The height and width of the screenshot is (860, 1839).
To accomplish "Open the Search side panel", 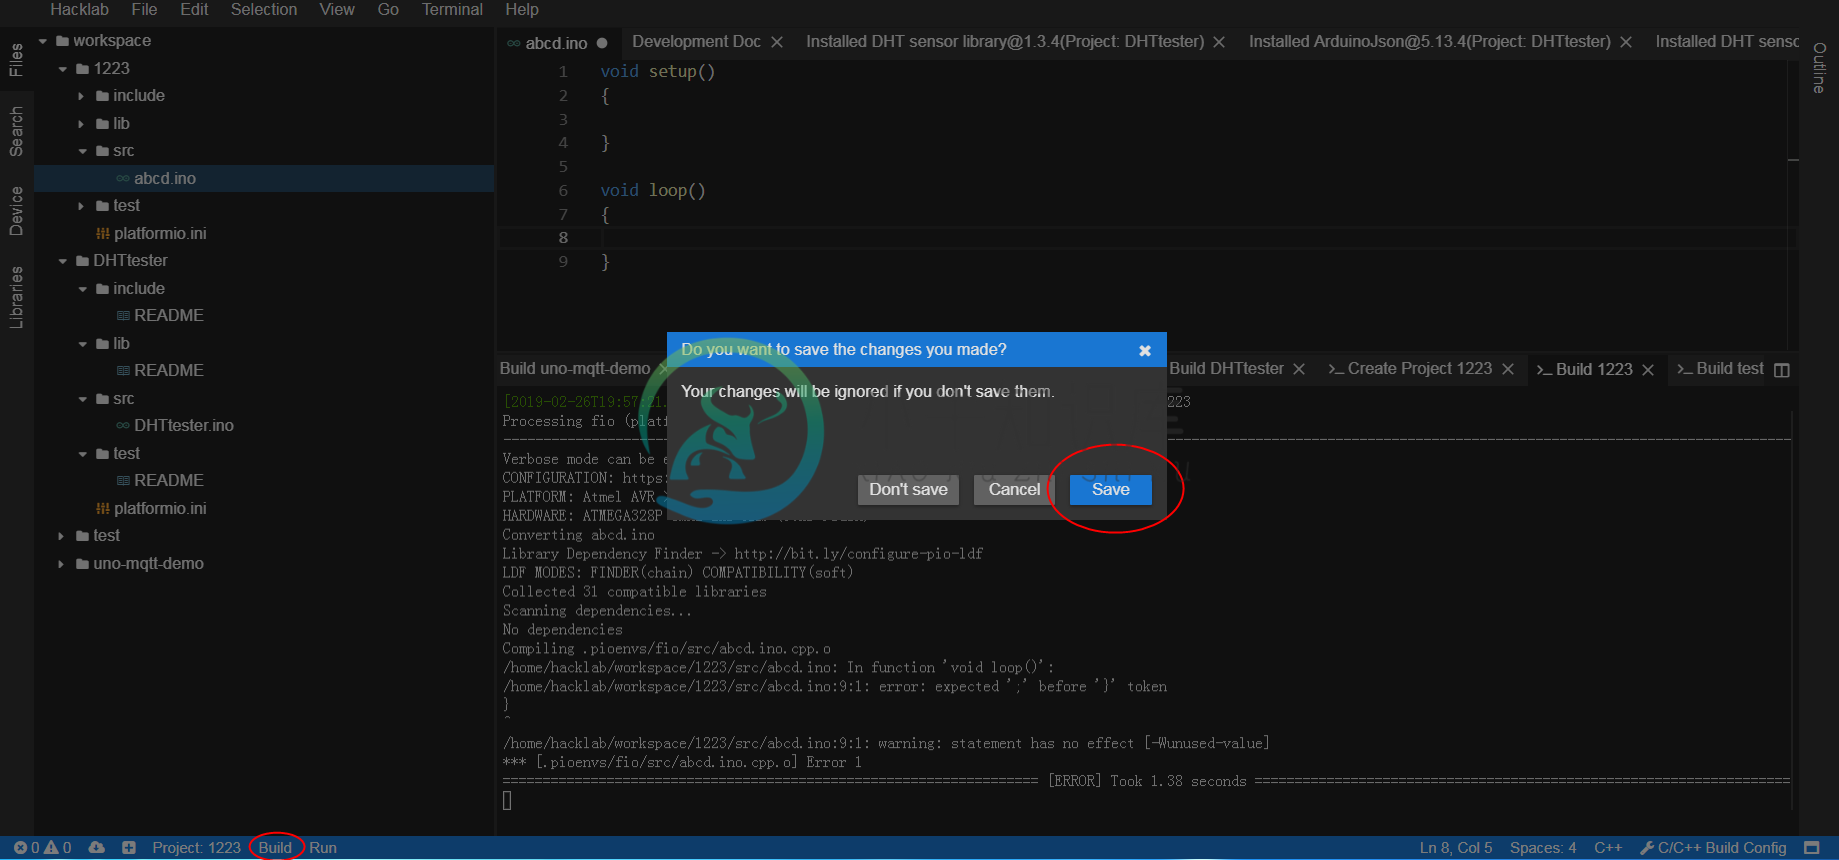I will (x=16, y=132).
